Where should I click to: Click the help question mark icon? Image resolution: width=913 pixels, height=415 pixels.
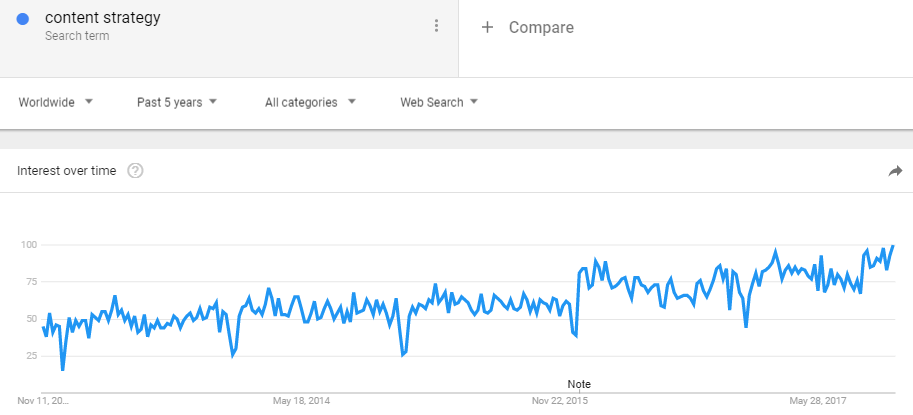(135, 171)
